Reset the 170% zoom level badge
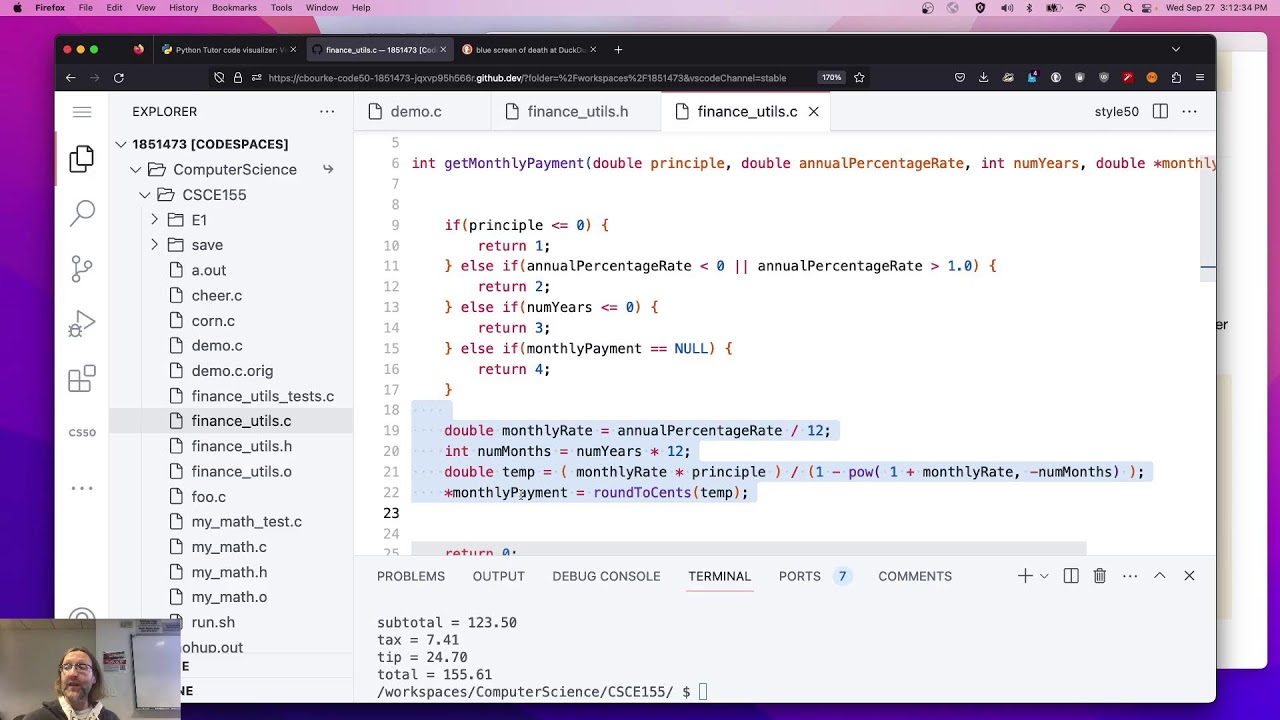Image resolution: width=1280 pixels, height=720 pixels. [831, 78]
